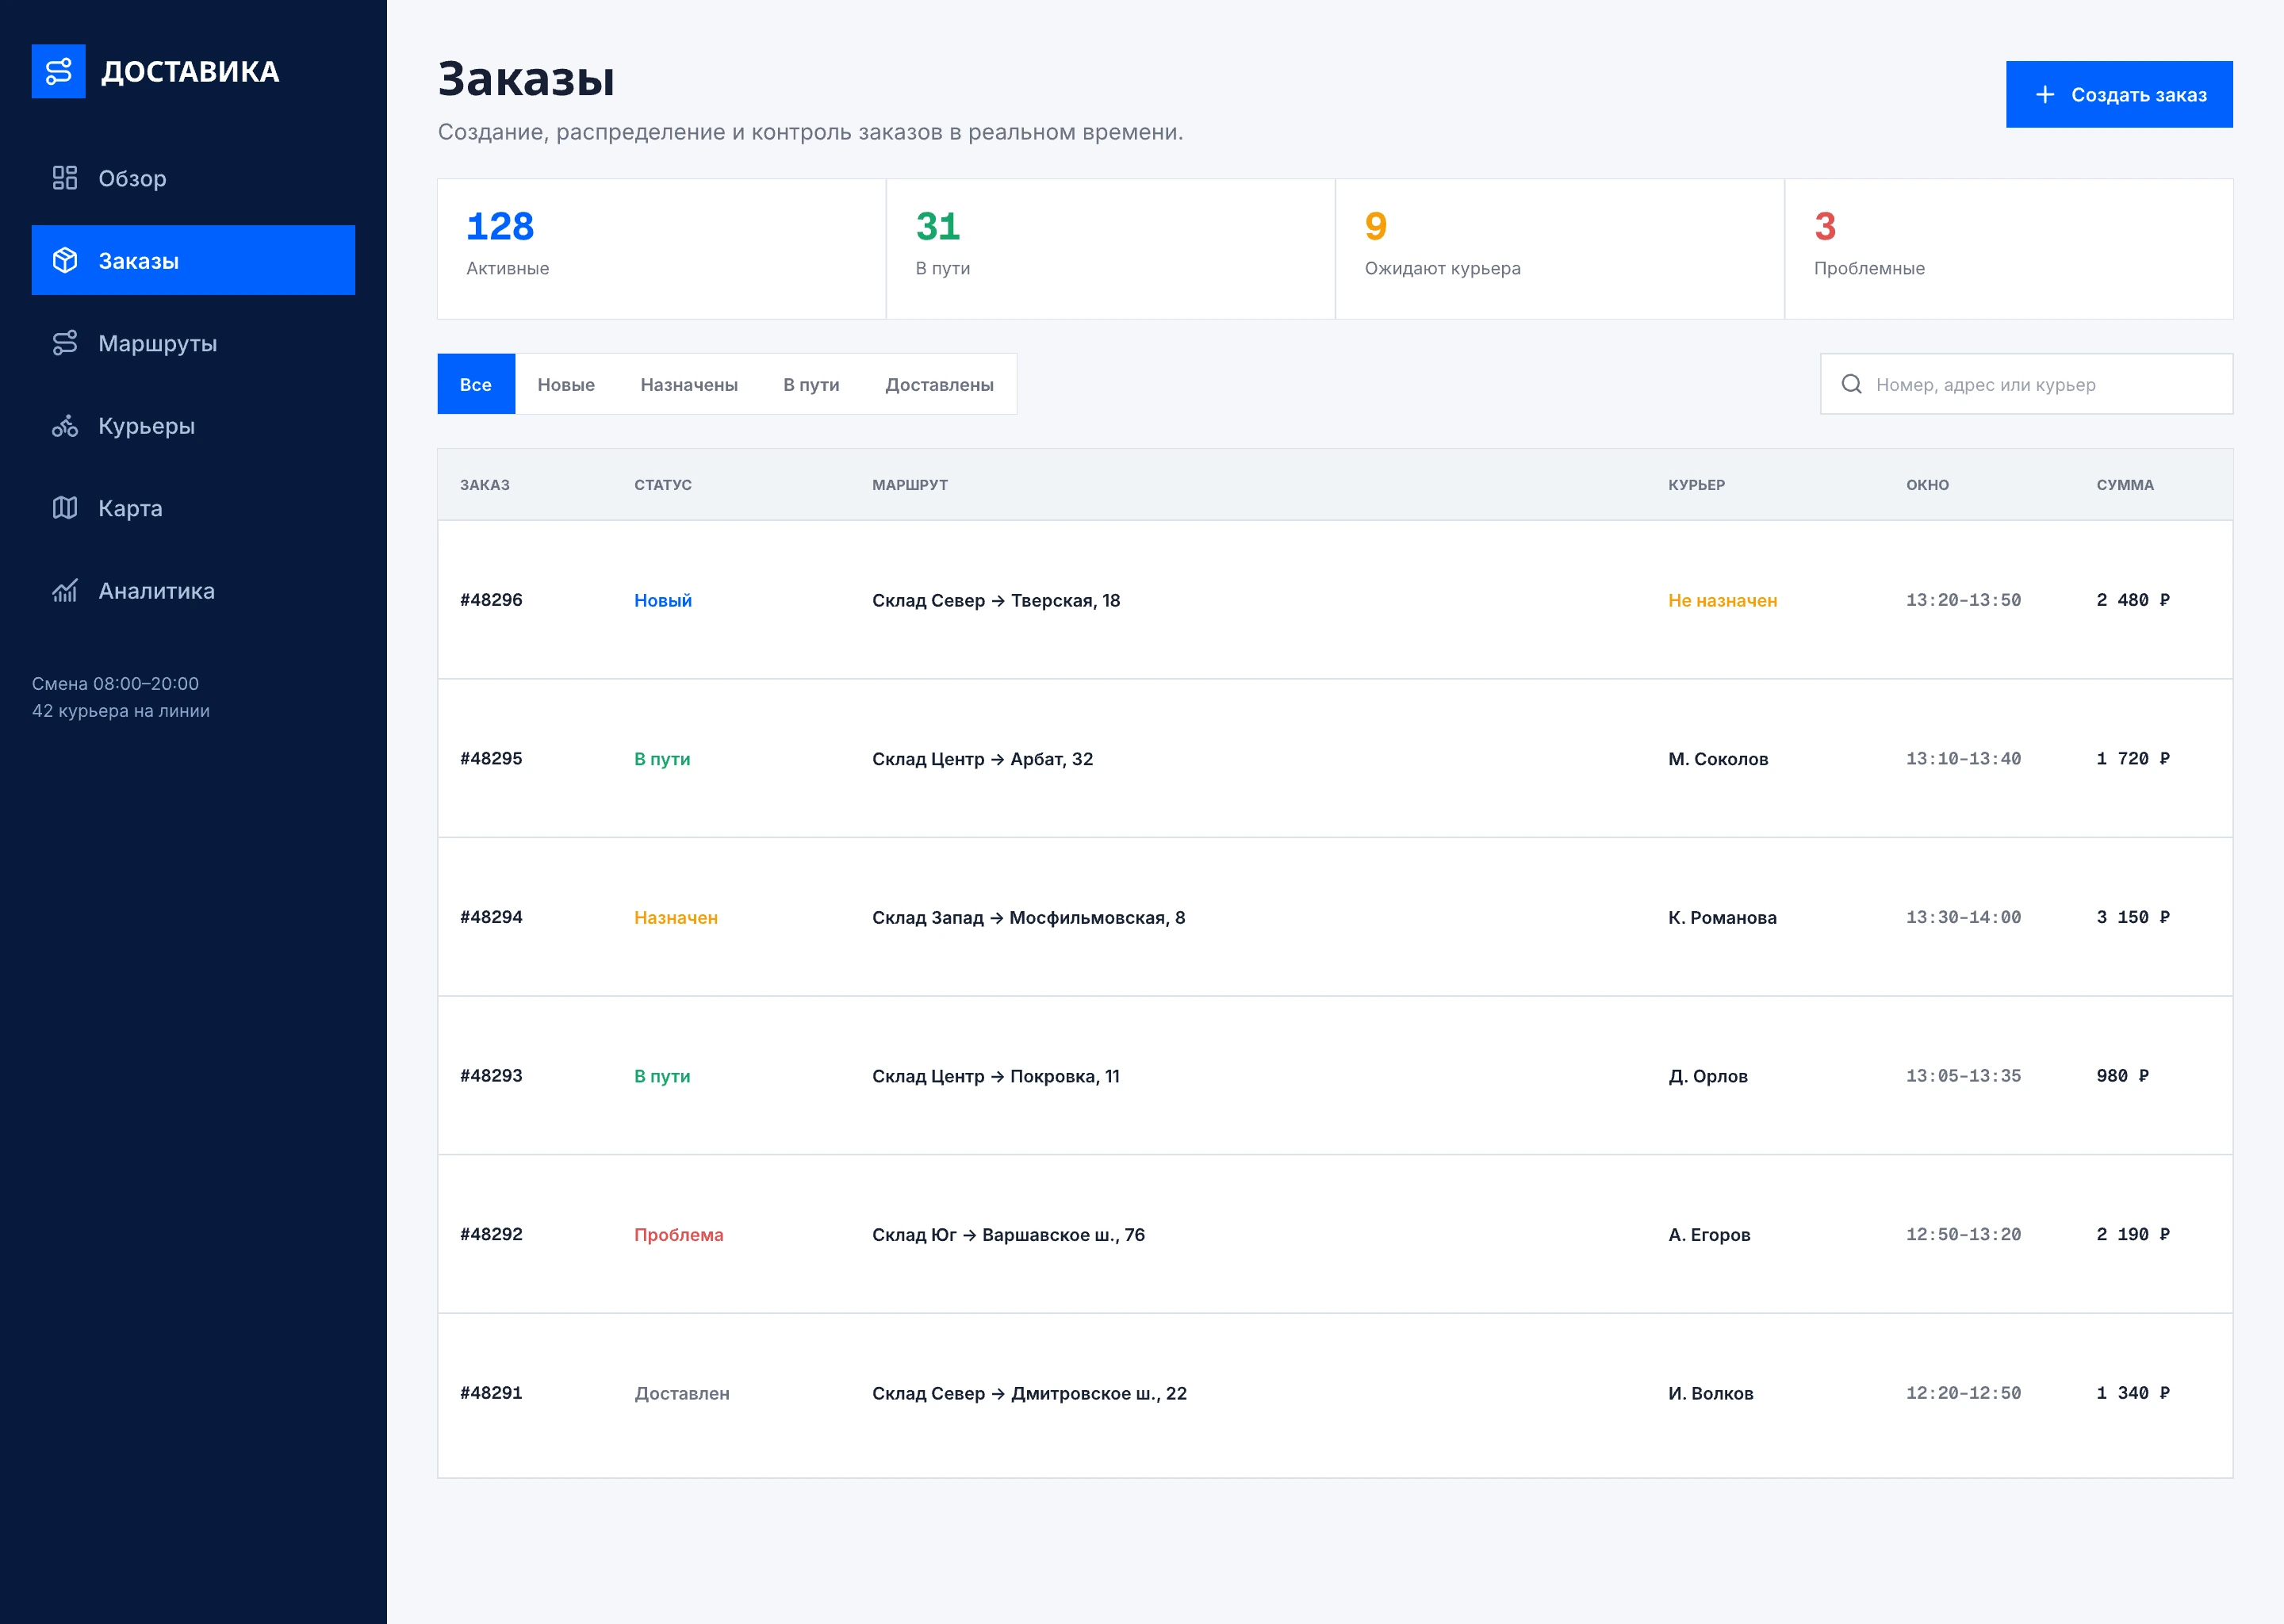
Task: Open the 31 В пути stat card
Action: [1110, 249]
